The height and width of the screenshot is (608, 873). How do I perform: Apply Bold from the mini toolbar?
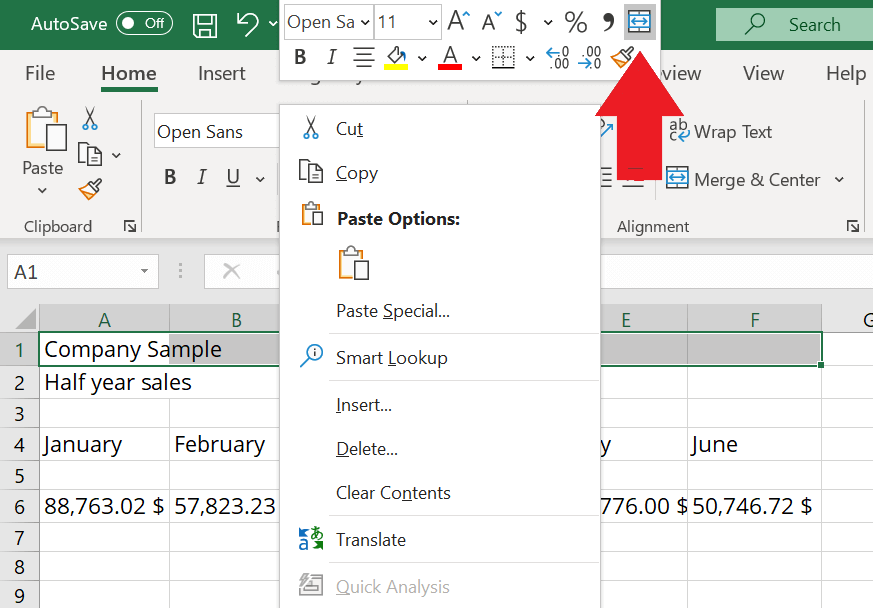pyautogui.click(x=300, y=57)
